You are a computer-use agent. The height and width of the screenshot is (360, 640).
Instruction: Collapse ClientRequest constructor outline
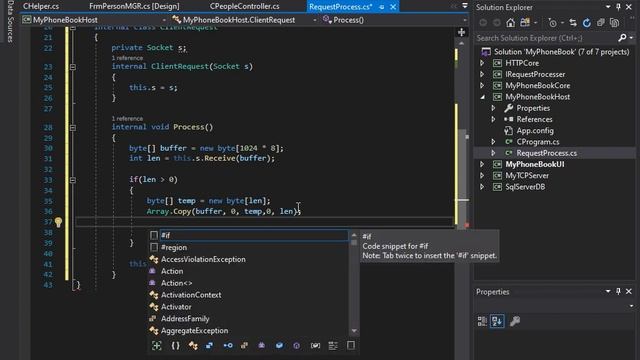pos(73,67)
